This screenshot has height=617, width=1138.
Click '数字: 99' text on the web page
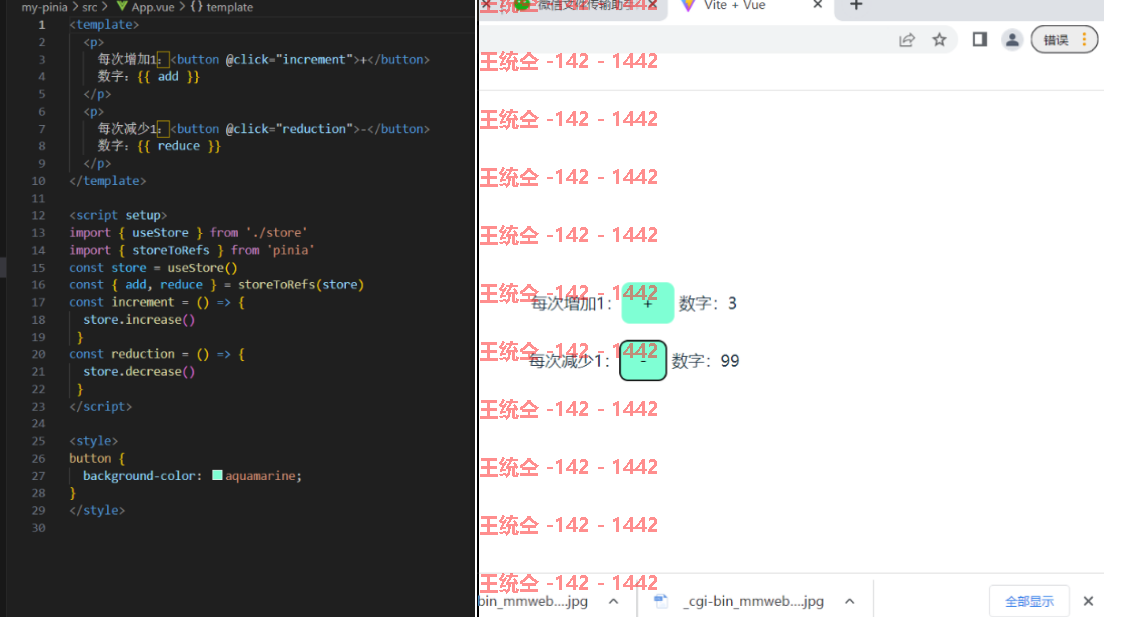click(x=705, y=361)
